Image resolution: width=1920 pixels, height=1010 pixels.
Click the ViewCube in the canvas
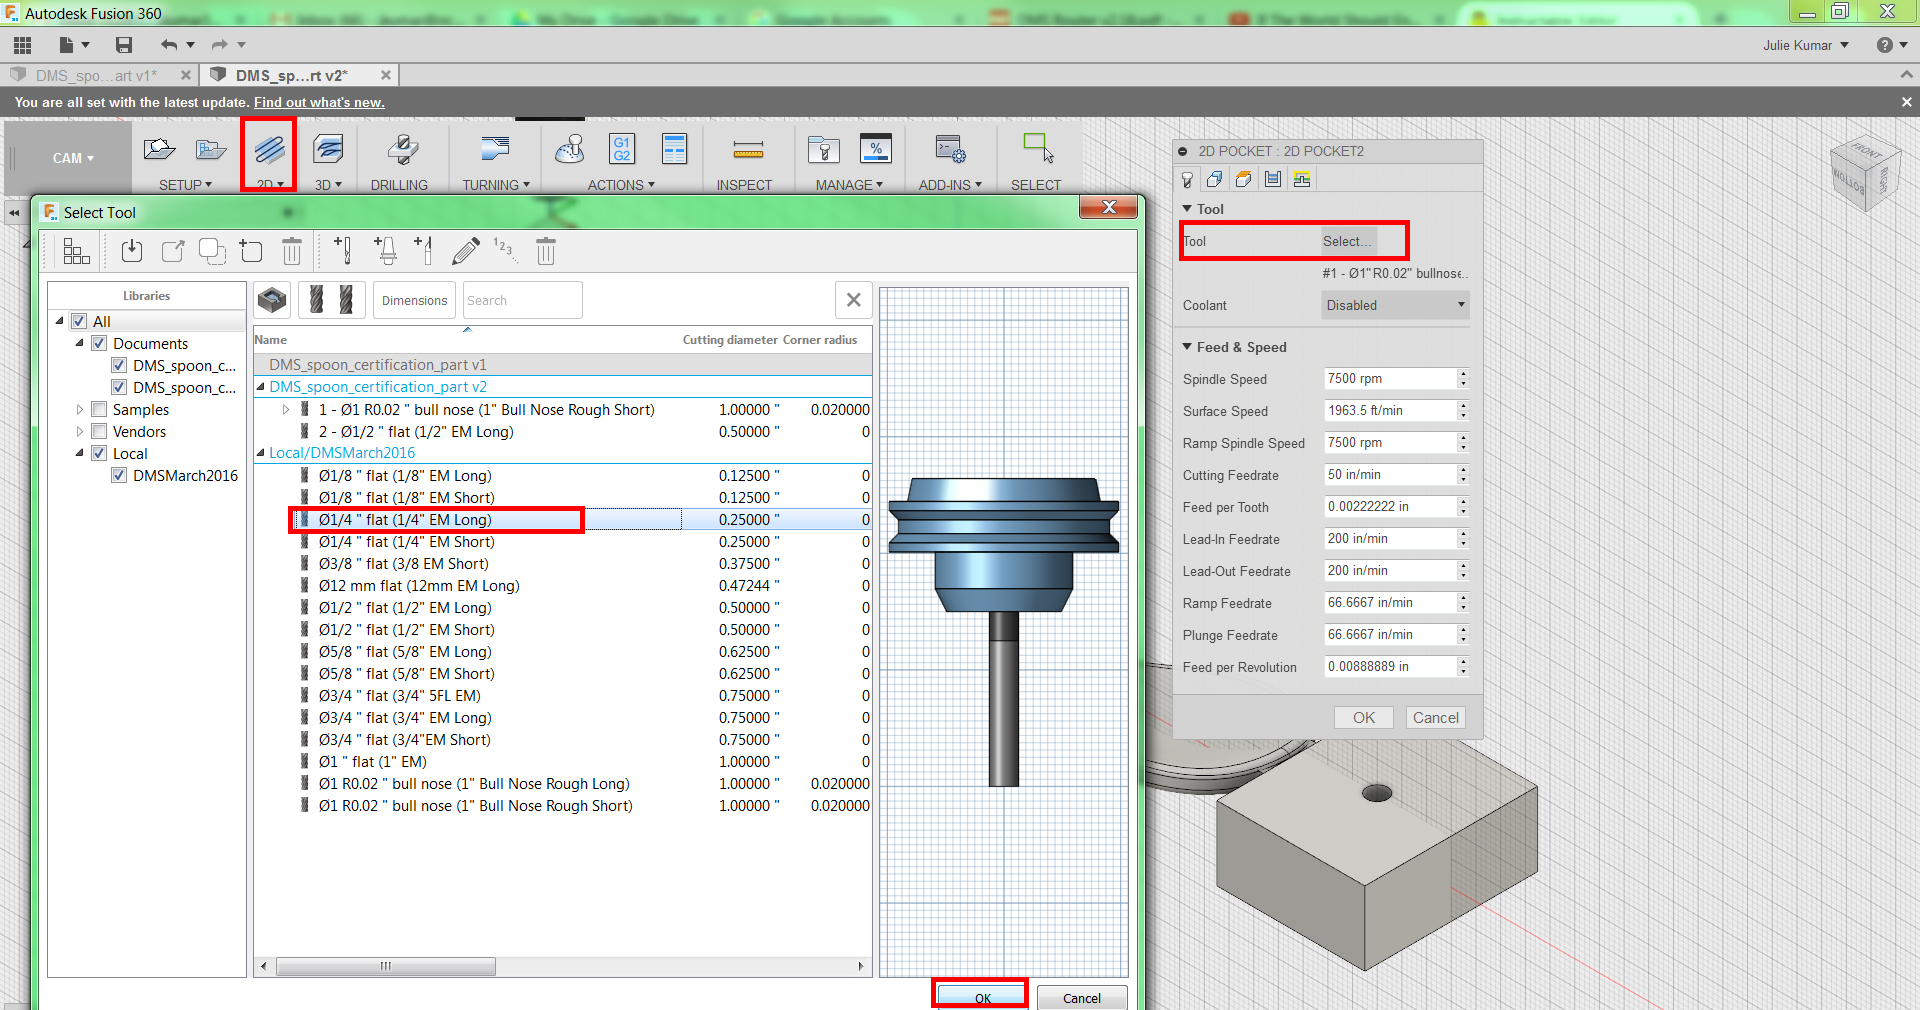1863,174
